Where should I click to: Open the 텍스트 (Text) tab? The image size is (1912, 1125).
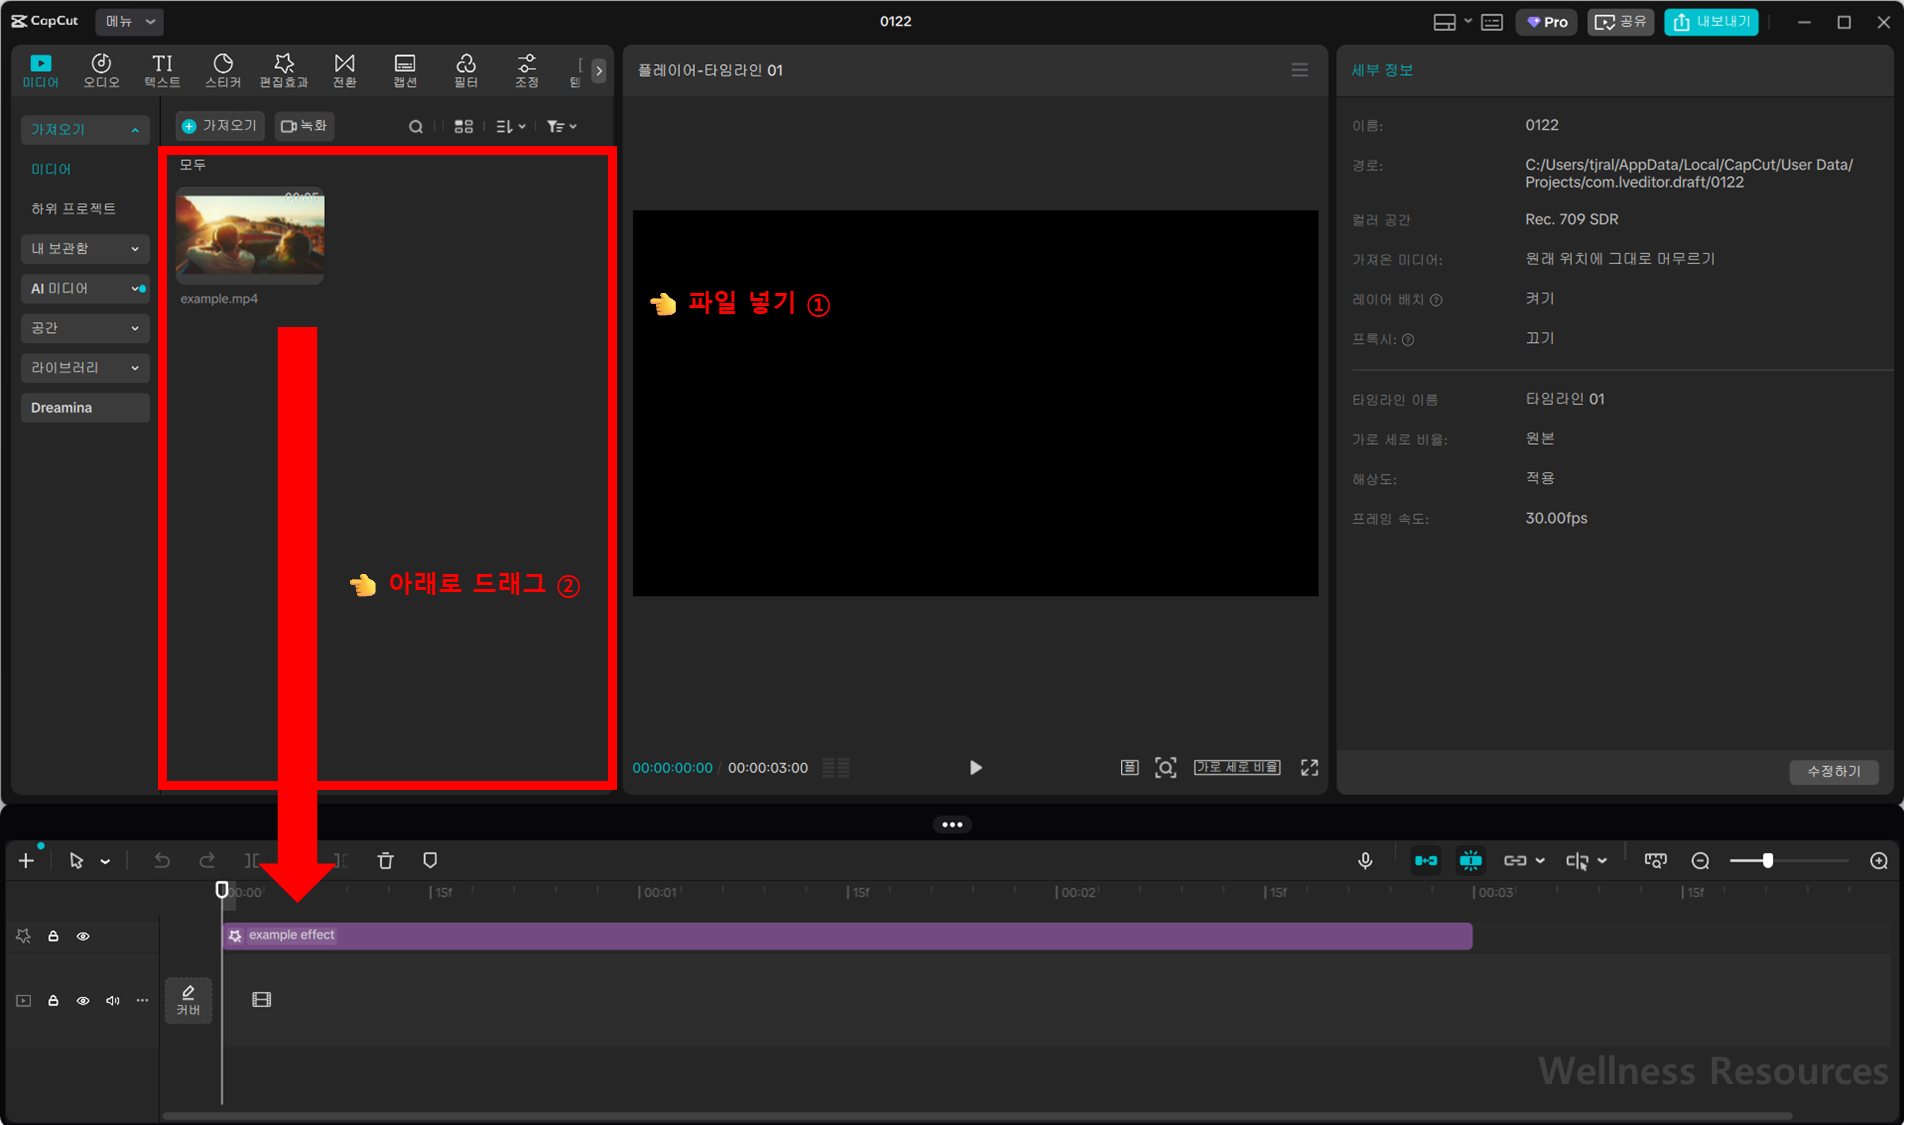(x=162, y=70)
